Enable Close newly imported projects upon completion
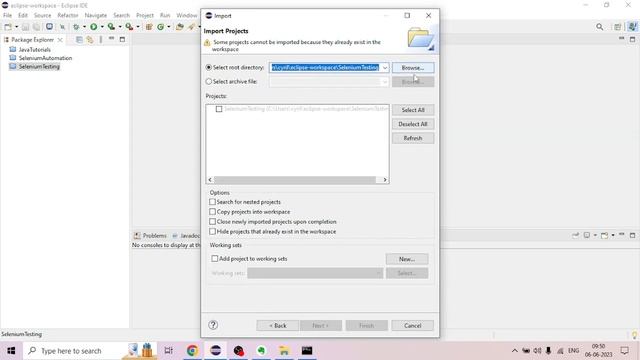 [x=212, y=221]
